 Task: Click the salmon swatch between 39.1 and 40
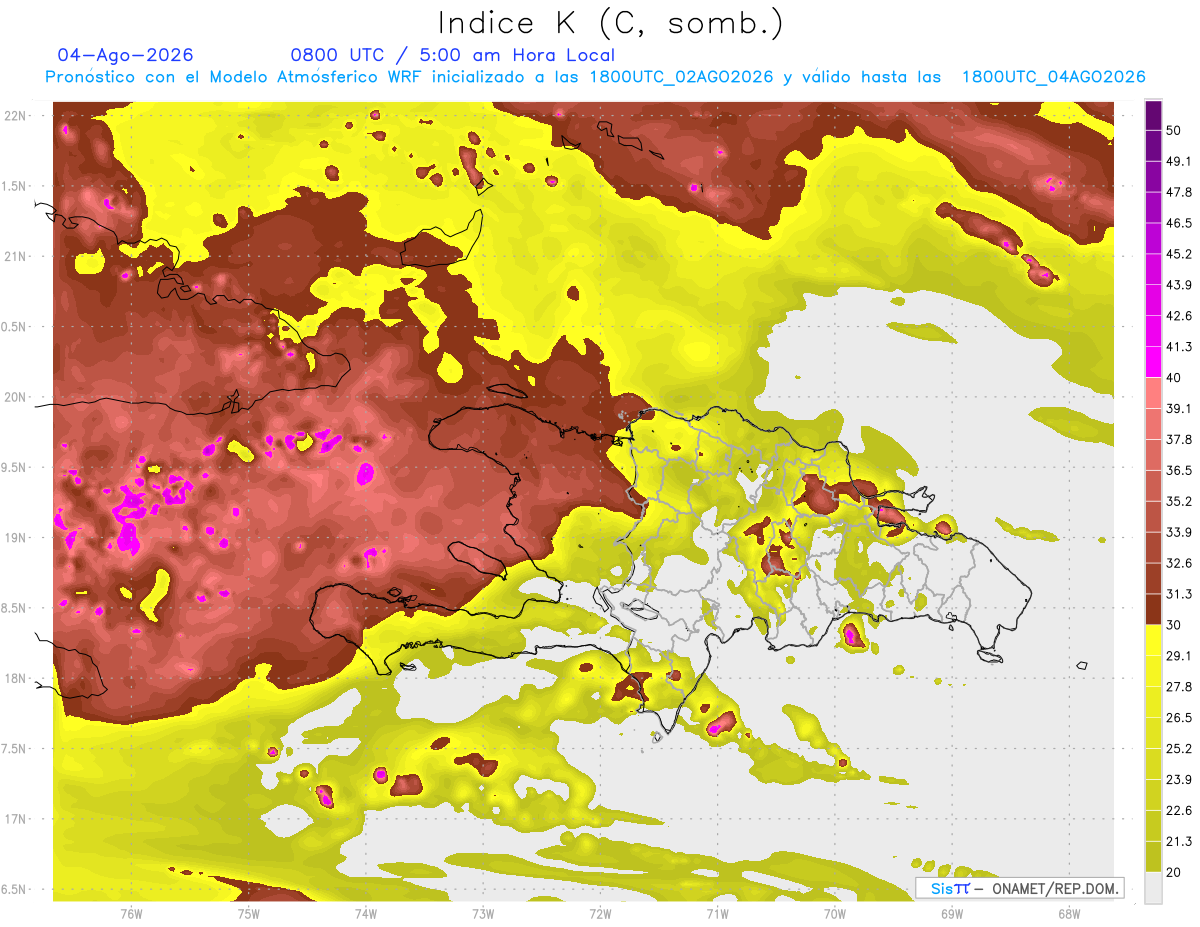pos(1153,392)
